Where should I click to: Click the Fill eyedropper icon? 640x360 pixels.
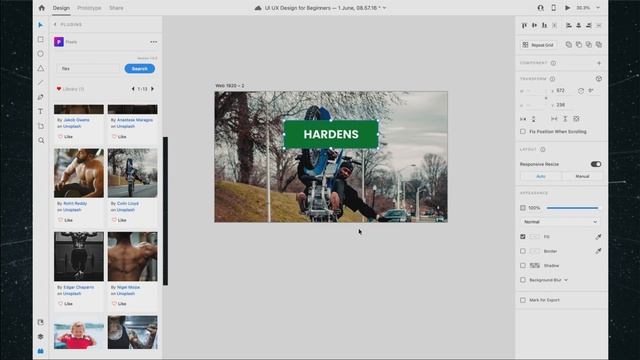click(x=598, y=237)
